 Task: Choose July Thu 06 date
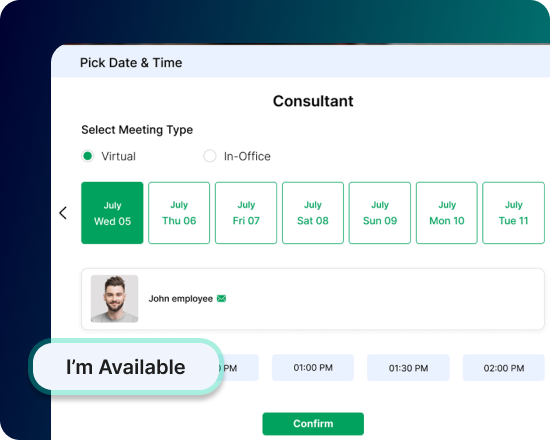click(x=179, y=213)
